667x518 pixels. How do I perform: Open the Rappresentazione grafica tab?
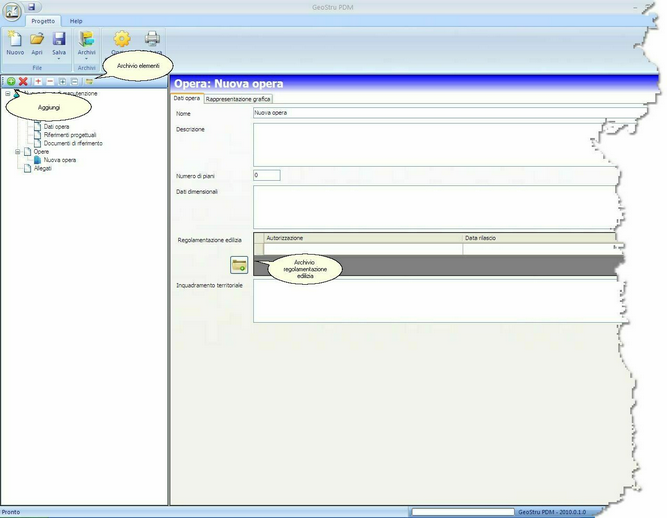(x=238, y=99)
